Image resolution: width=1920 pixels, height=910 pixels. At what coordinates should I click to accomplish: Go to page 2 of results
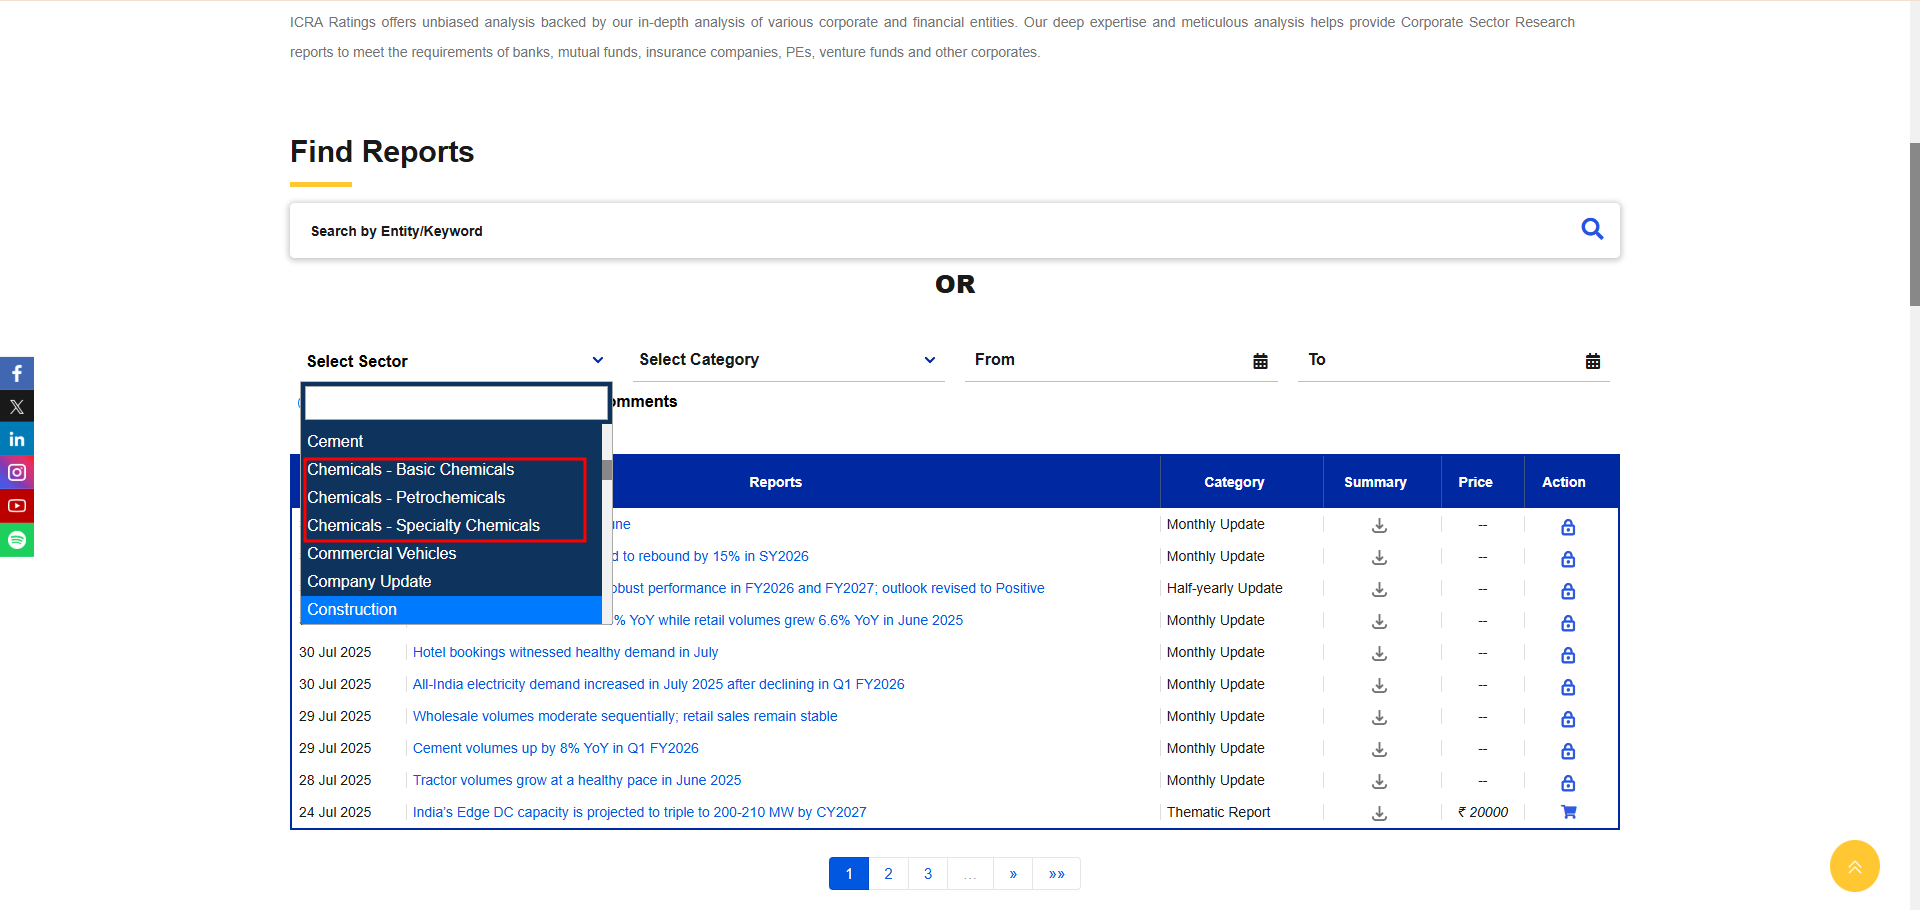point(888,874)
